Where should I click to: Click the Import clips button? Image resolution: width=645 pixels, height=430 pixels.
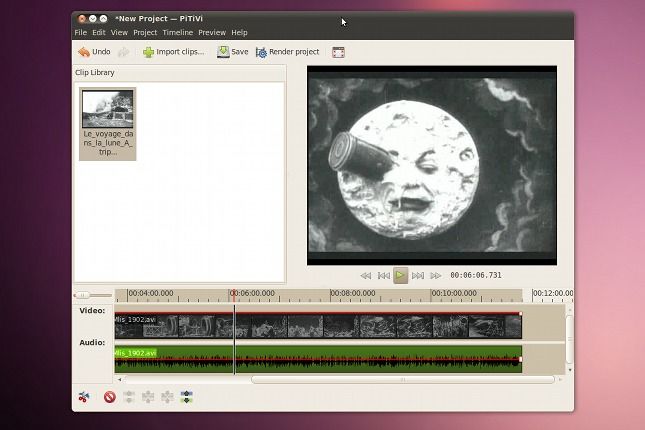[173, 52]
